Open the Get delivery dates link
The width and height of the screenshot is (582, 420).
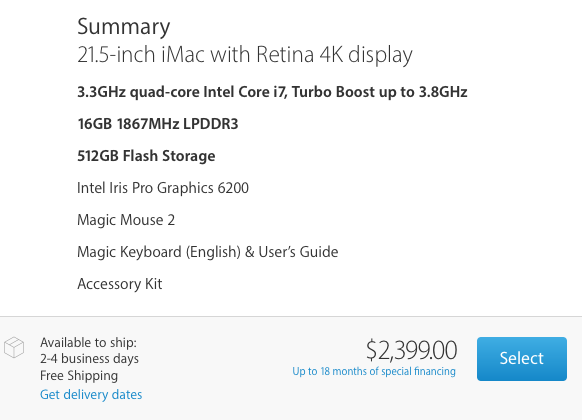pyautogui.click(x=91, y=394)
